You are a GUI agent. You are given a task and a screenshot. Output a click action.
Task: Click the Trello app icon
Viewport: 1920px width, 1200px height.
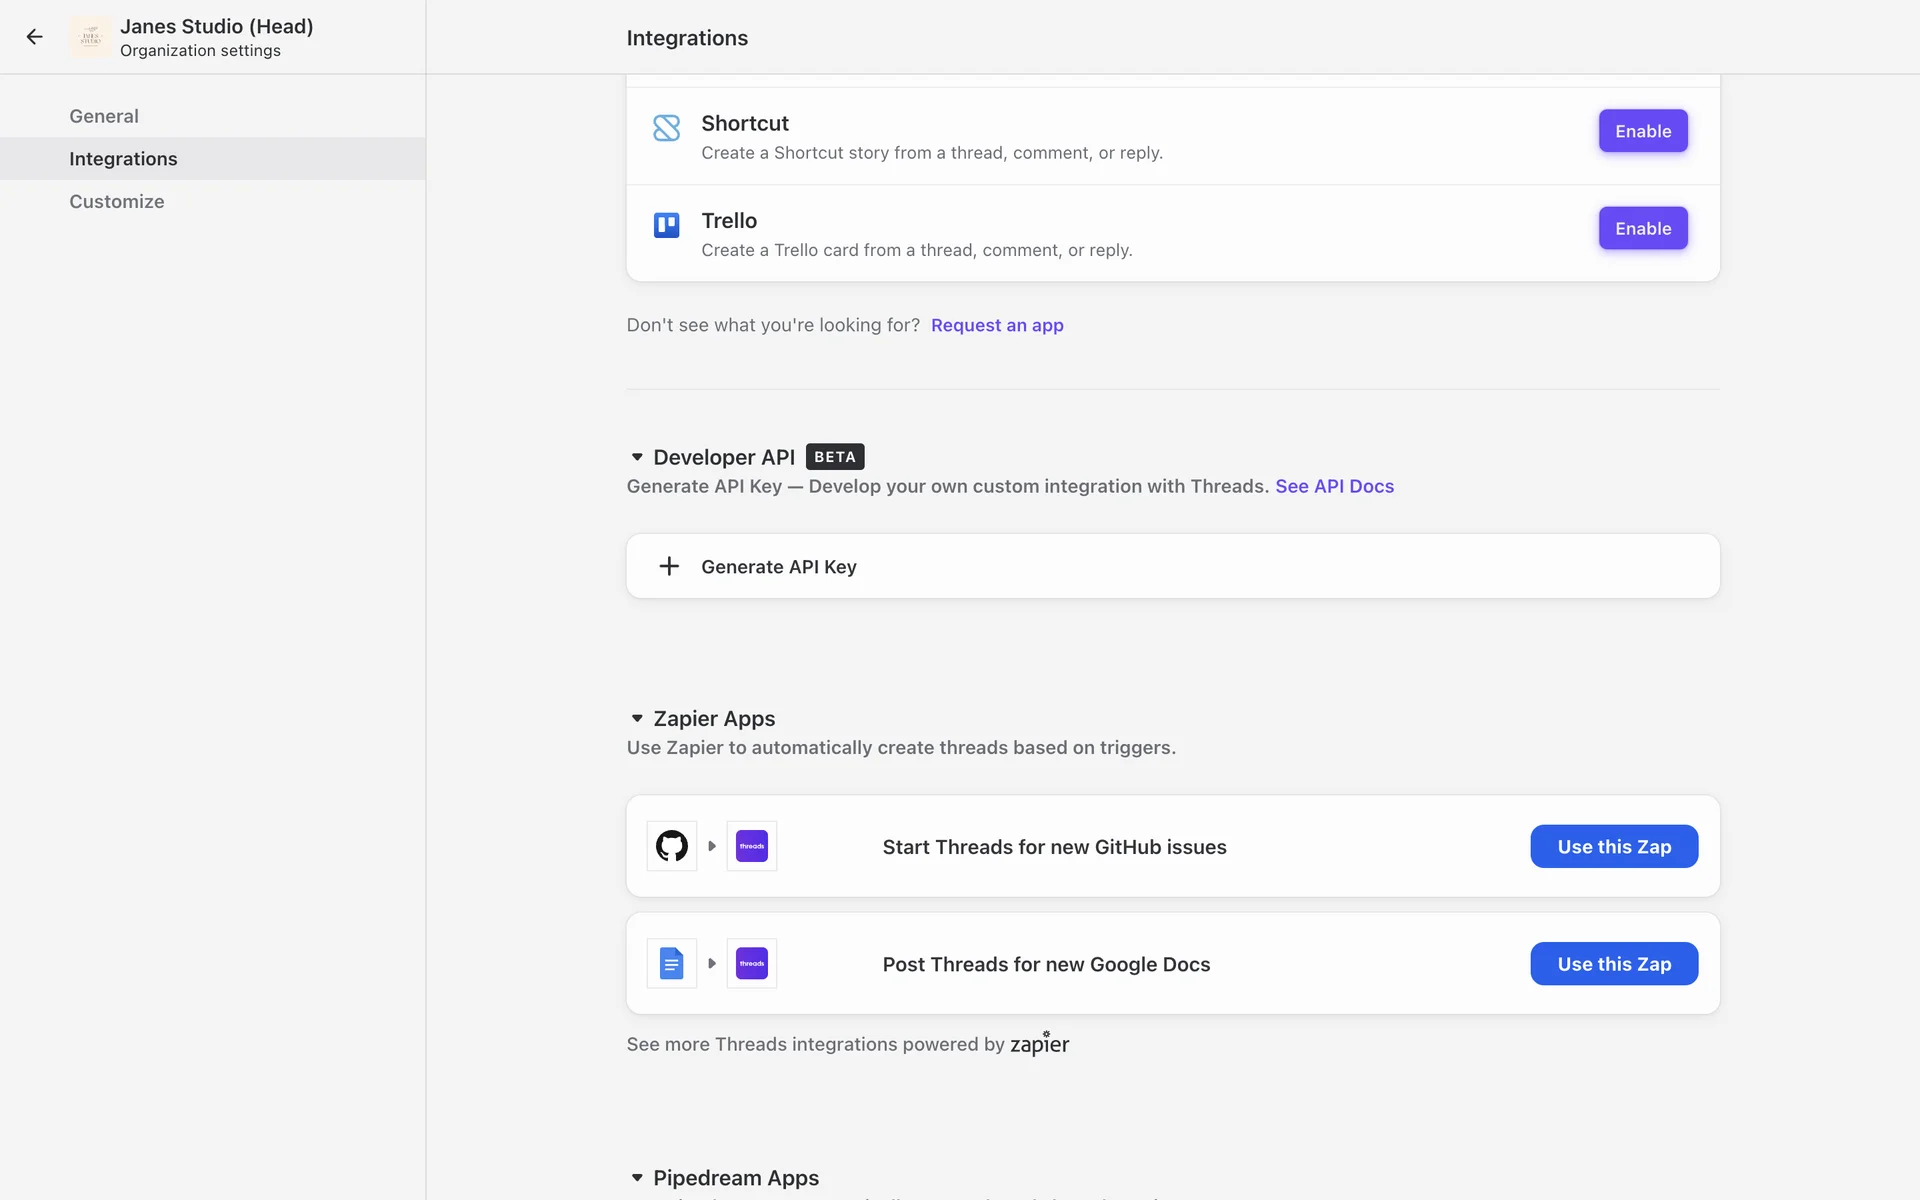pos(666,225)
